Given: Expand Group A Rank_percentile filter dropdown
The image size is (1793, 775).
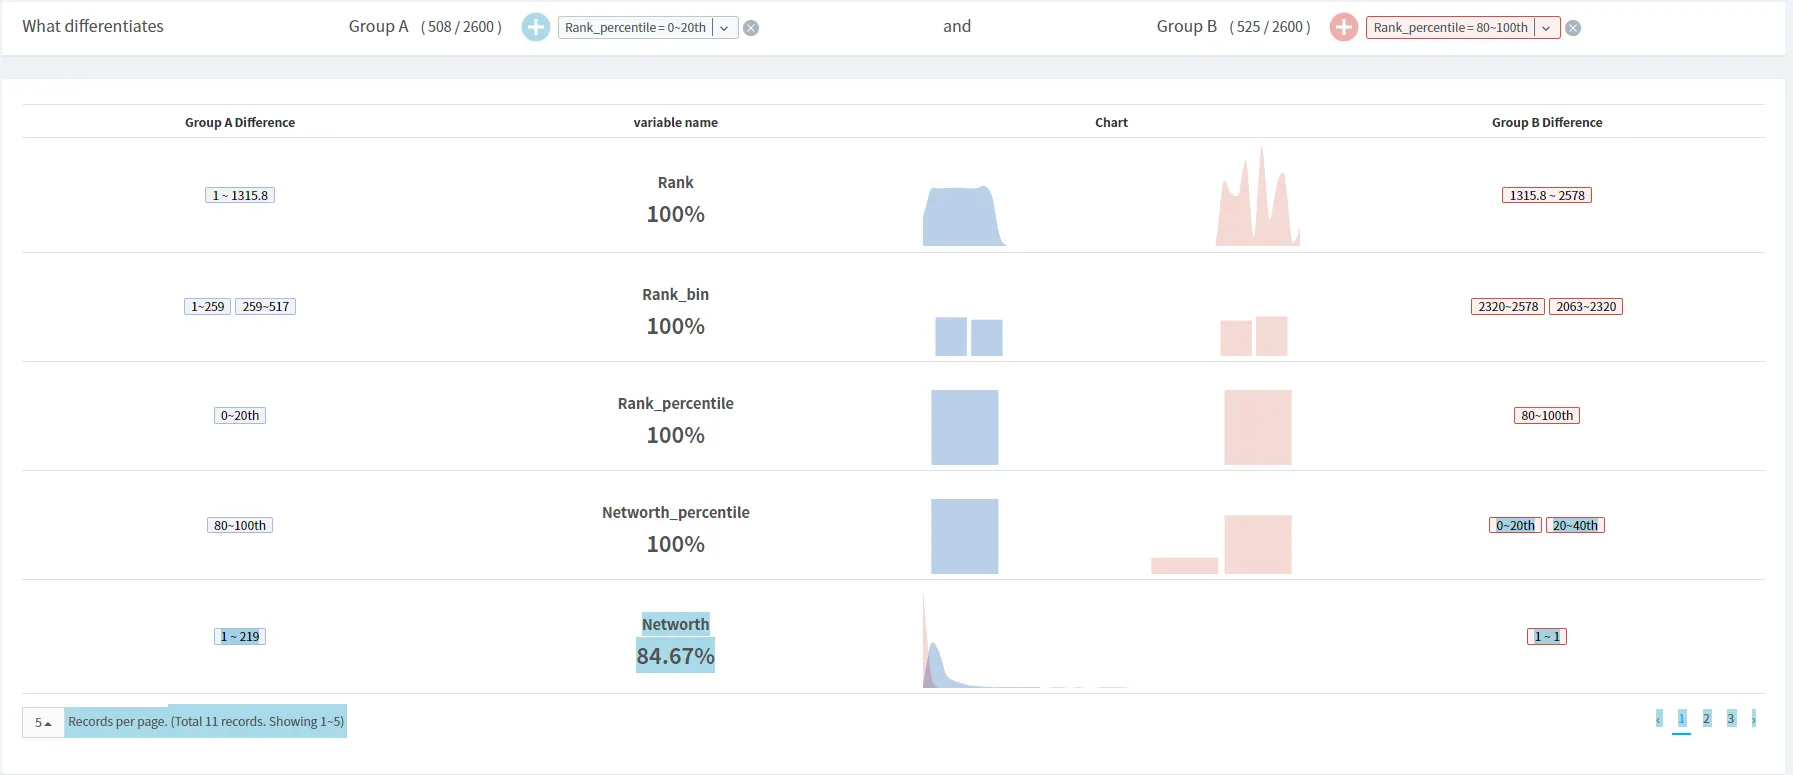Looking at the screenshot, I should click(x=725, y=28).
